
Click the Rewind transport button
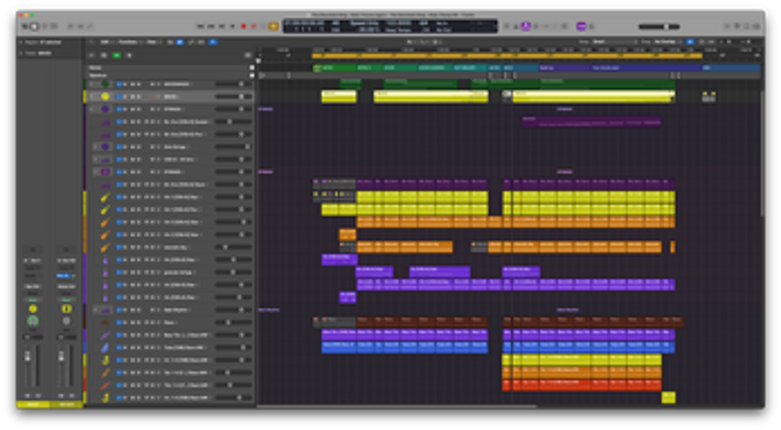[x=200, y=26]
